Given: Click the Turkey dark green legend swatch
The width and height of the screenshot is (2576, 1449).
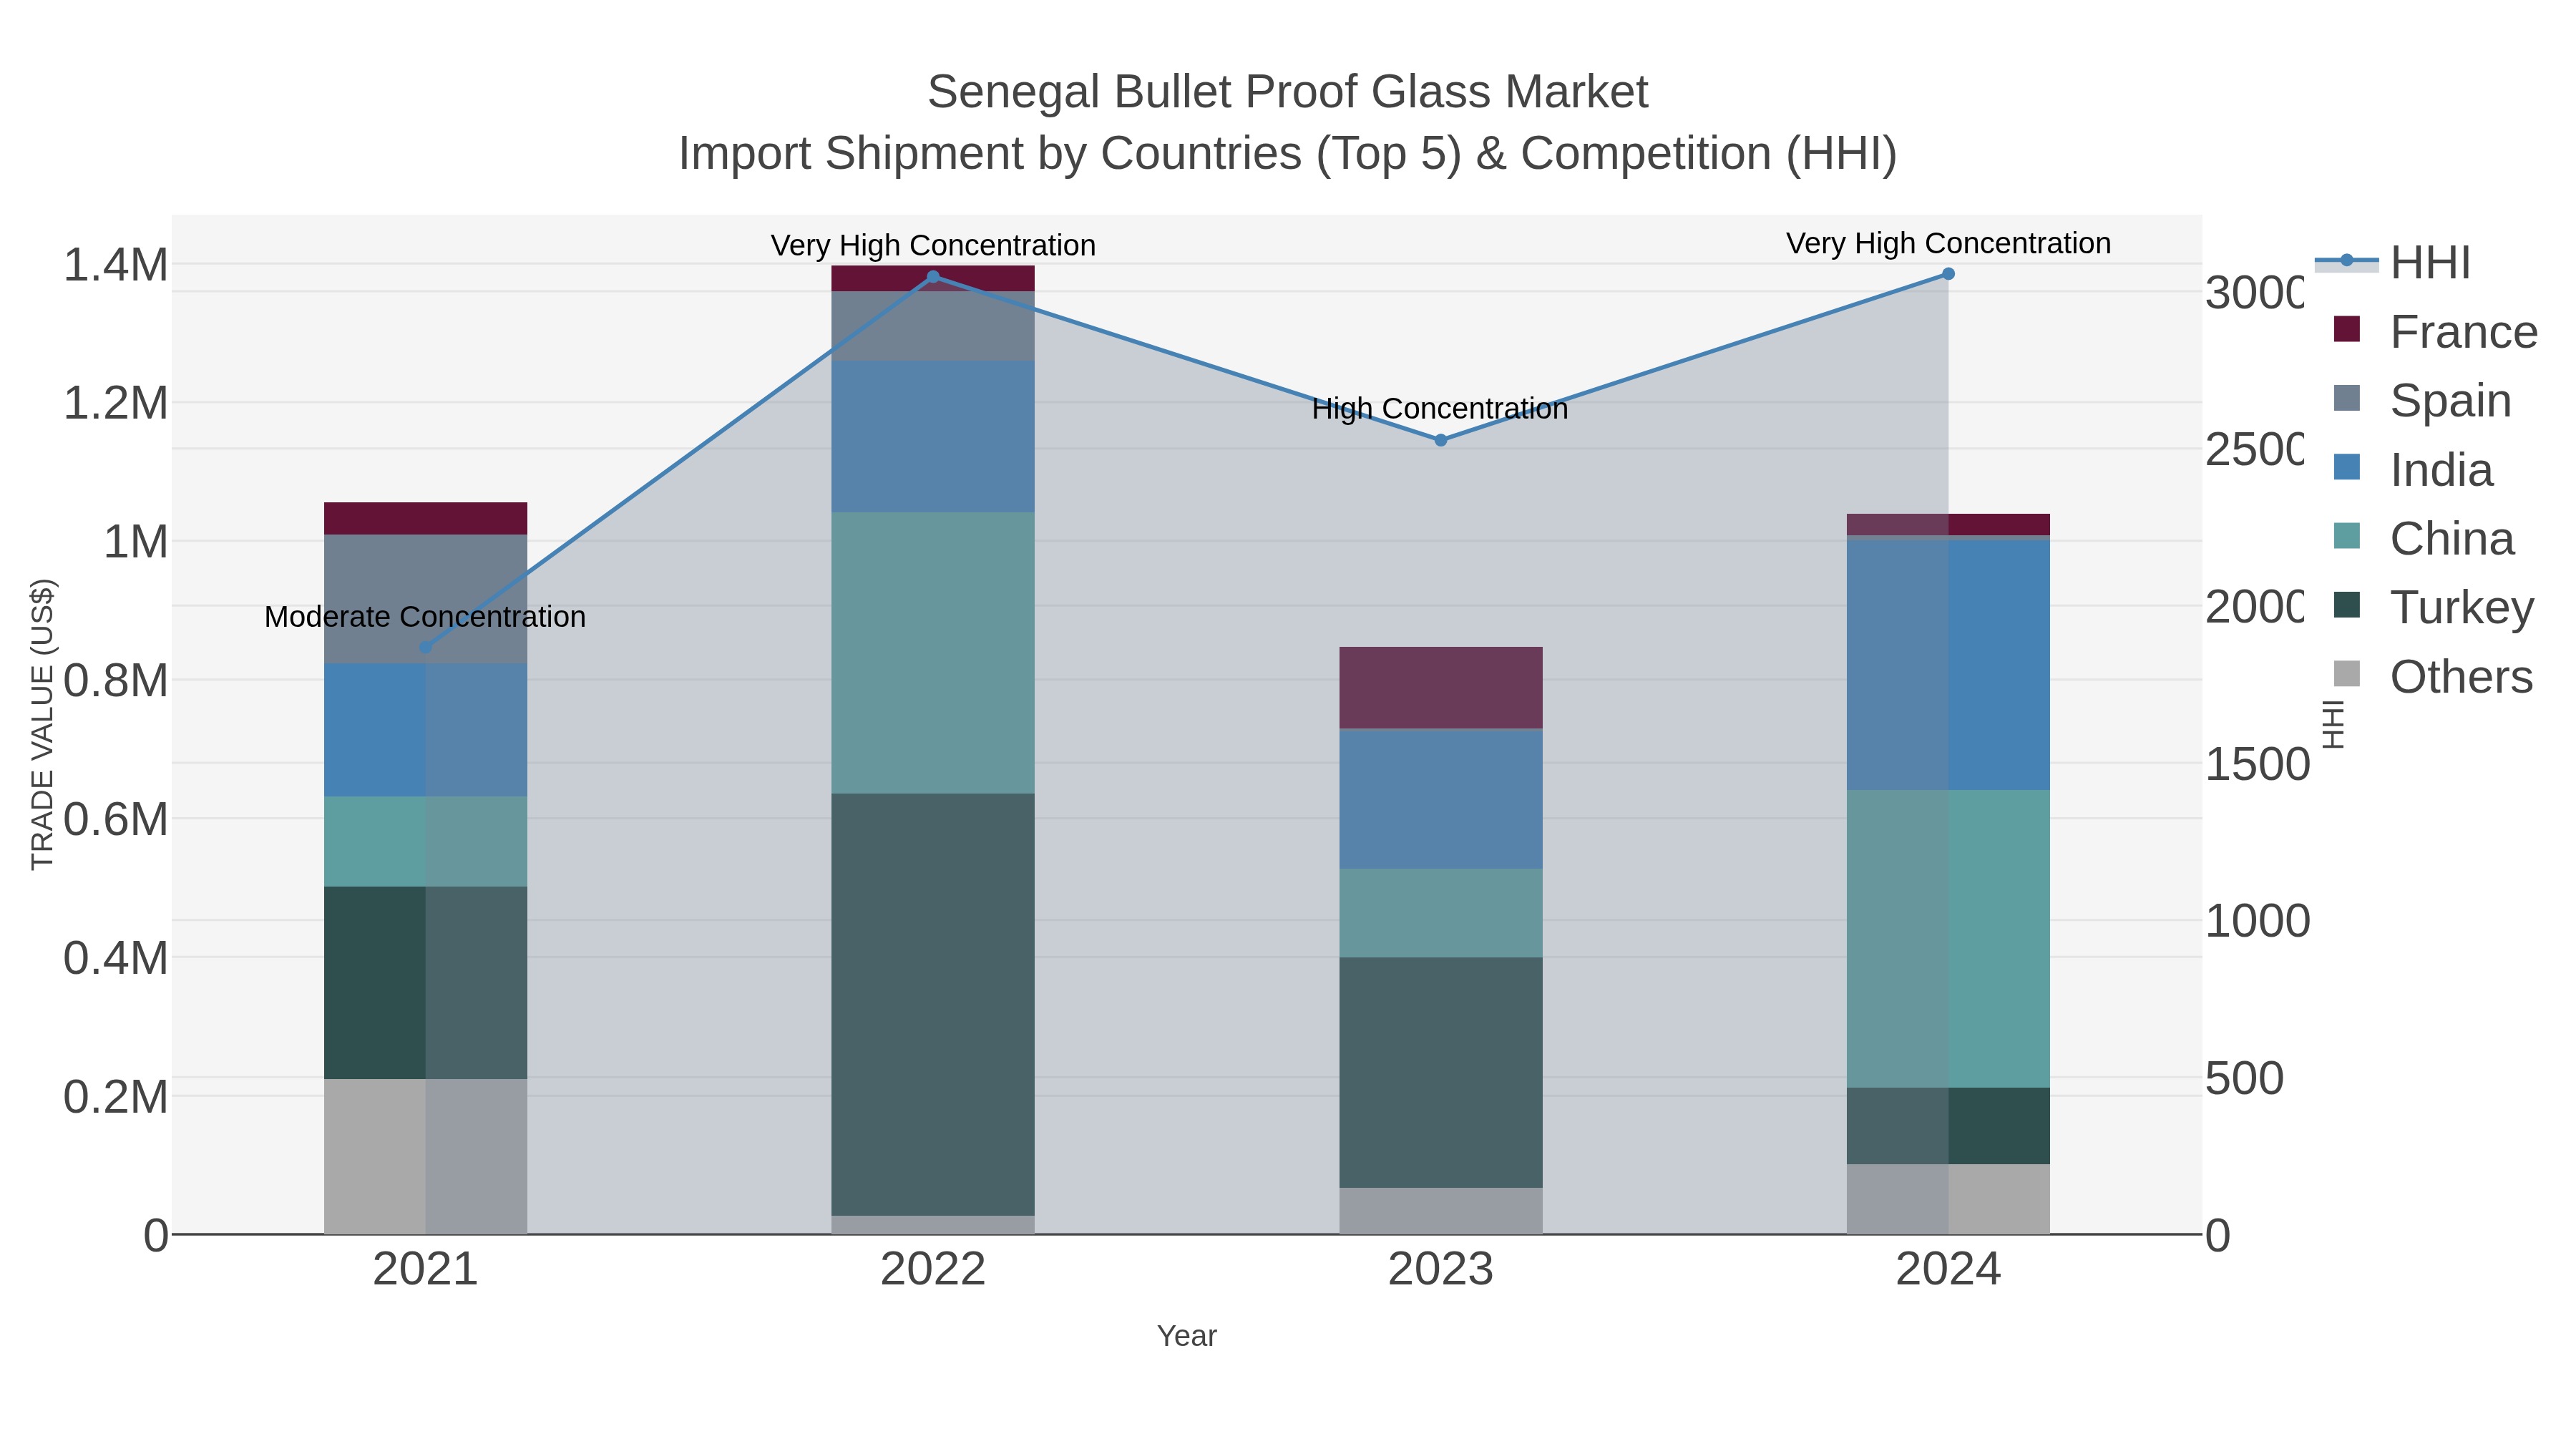Looking at the screenshot, I should [2347, 605].
